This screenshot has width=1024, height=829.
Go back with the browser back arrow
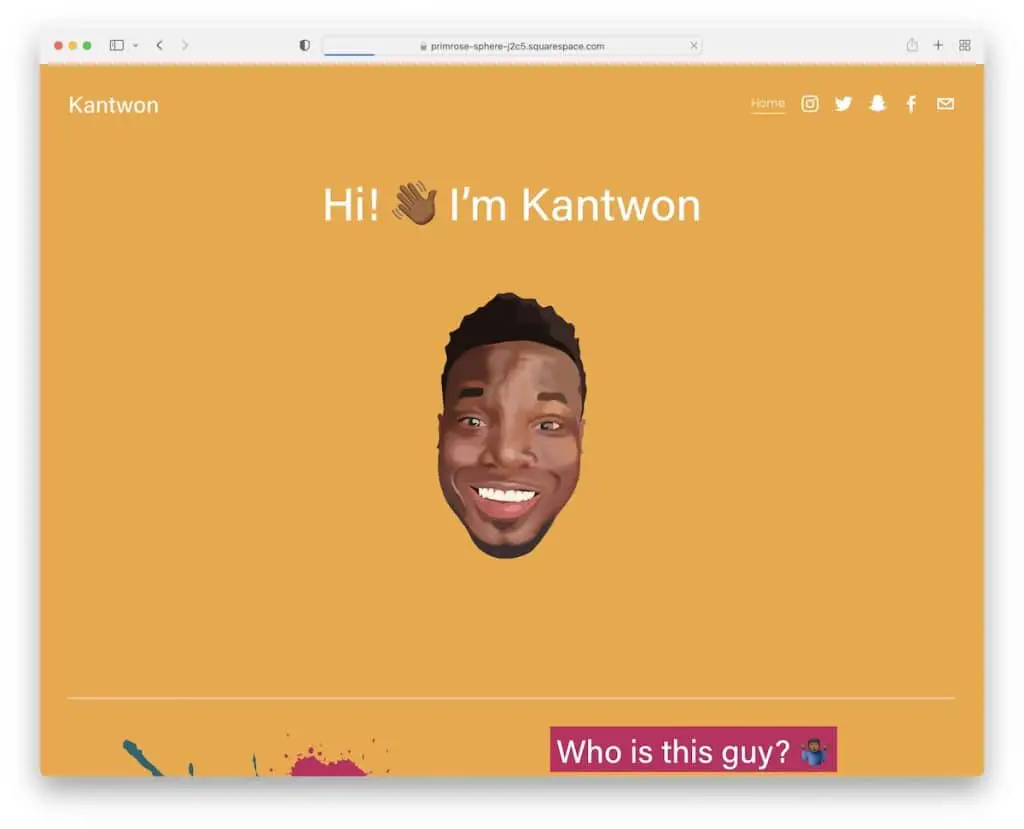tap(159, 45)
